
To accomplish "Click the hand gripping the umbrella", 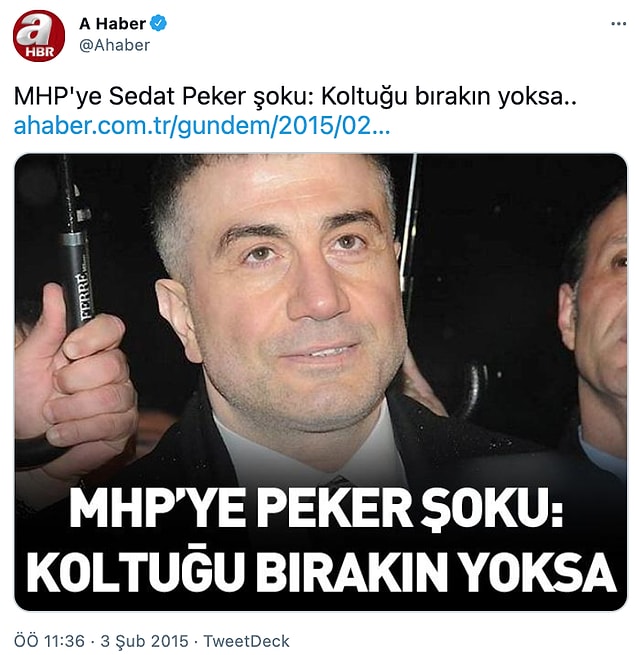I will (75, 378).
